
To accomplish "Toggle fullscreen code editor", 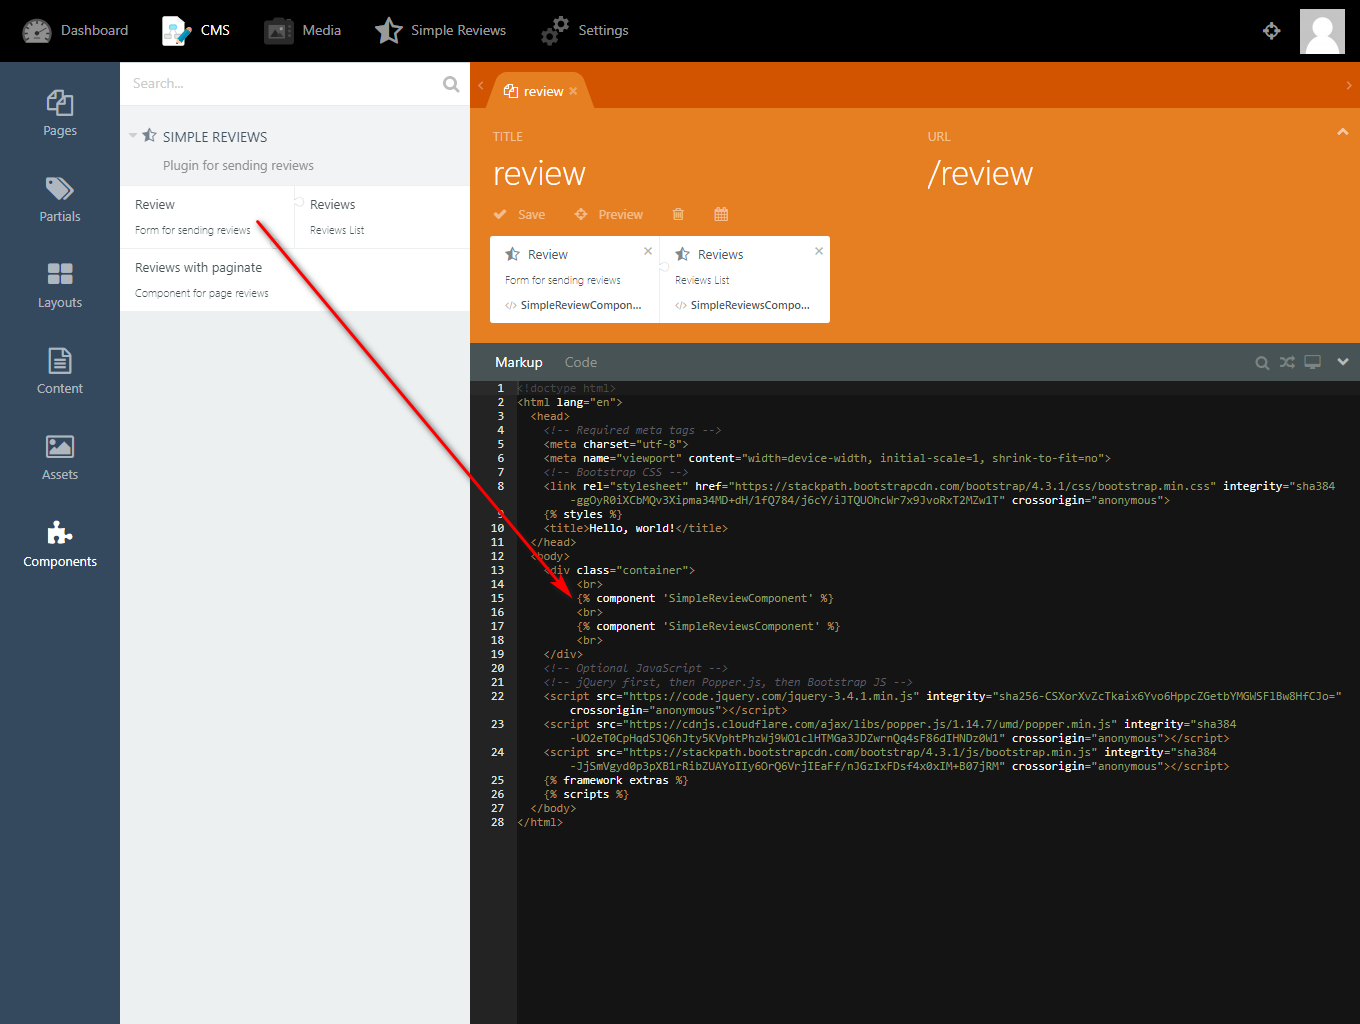I will tap(1312, 362).
